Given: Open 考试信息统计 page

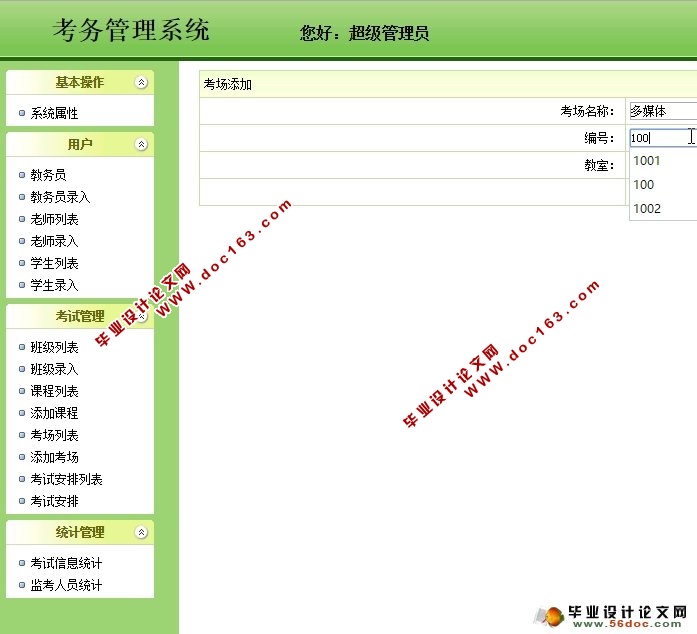Looking at the screenshot, I should click(66, 563).
